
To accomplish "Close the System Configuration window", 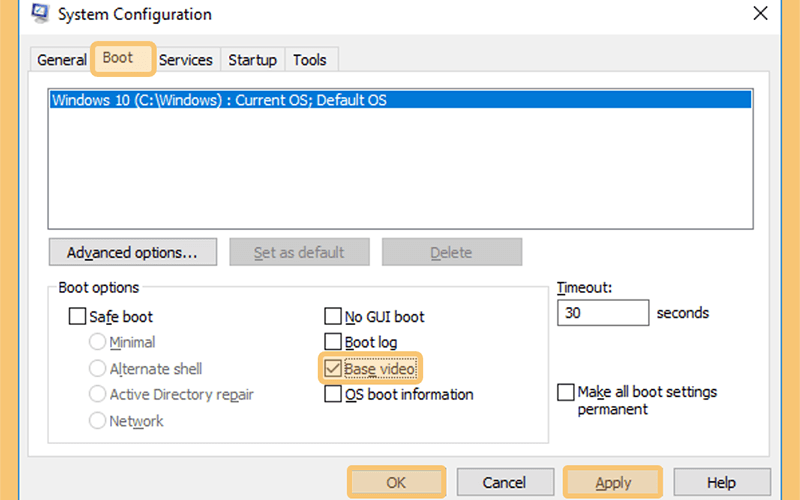I will [760, 13].
